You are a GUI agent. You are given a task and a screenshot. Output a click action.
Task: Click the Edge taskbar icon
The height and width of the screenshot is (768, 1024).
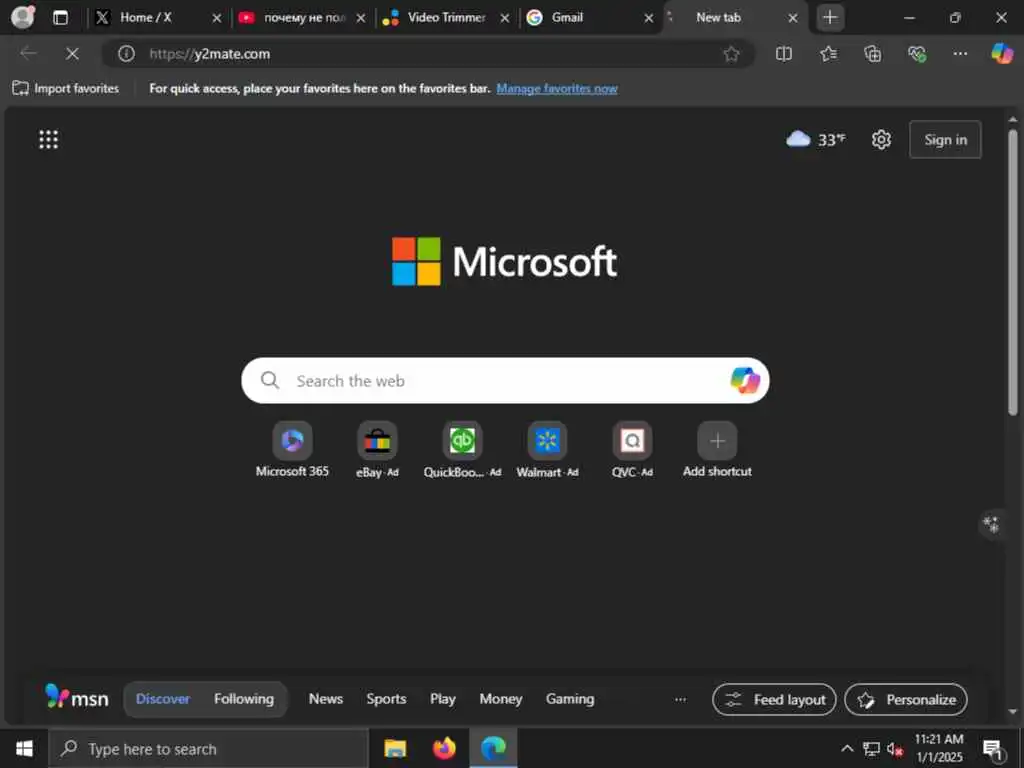pyautogui.click(x=493, y=748)
